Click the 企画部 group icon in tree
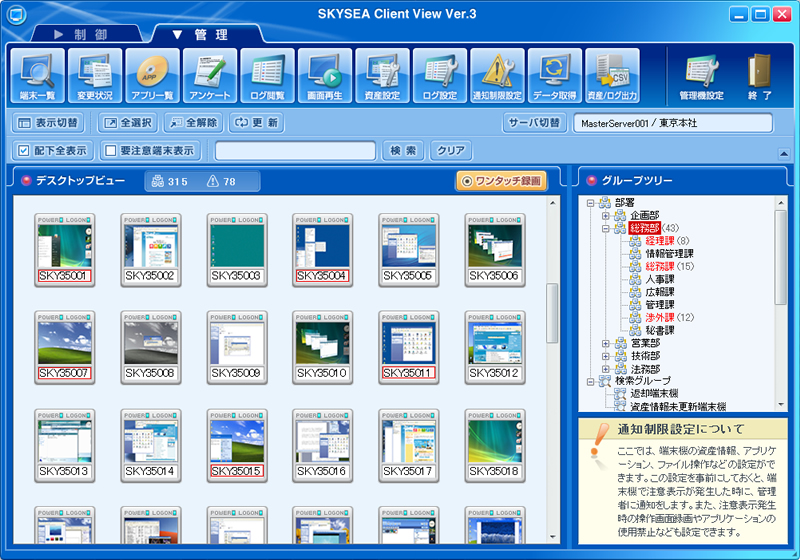The height and width of the screenshot is (560, 800). [620, 215]
